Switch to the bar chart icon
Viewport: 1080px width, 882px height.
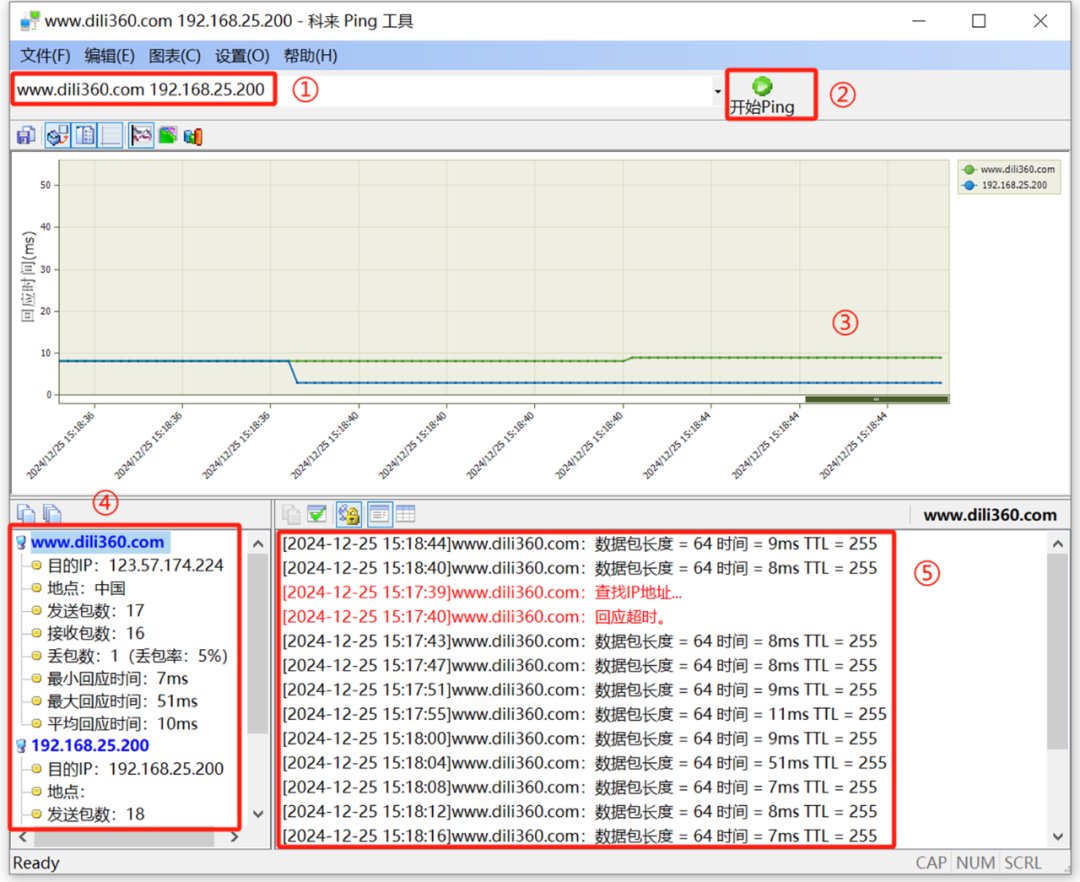193,135
